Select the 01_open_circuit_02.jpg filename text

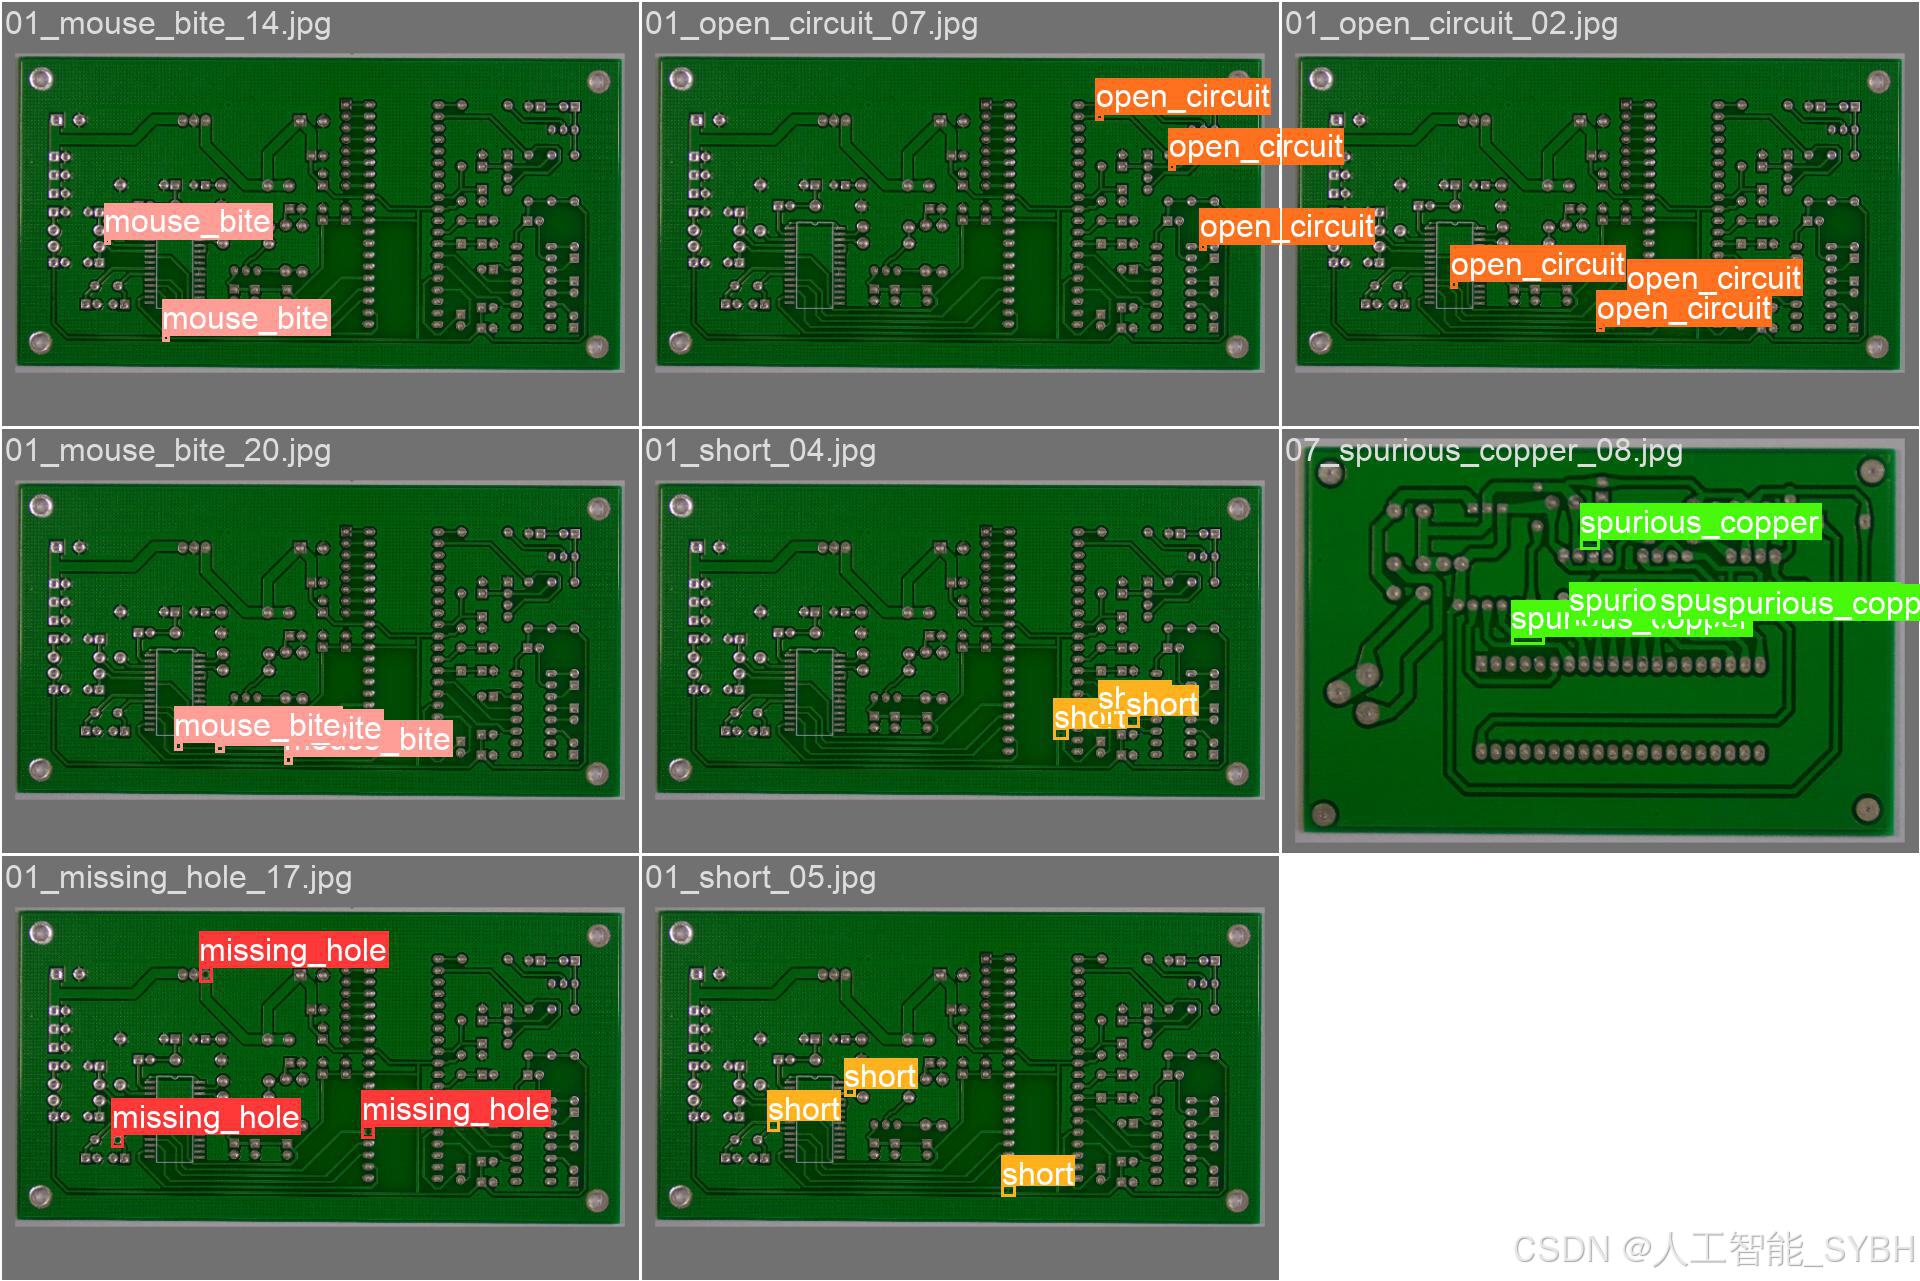pyautogui.click(x=1451, y=23)
